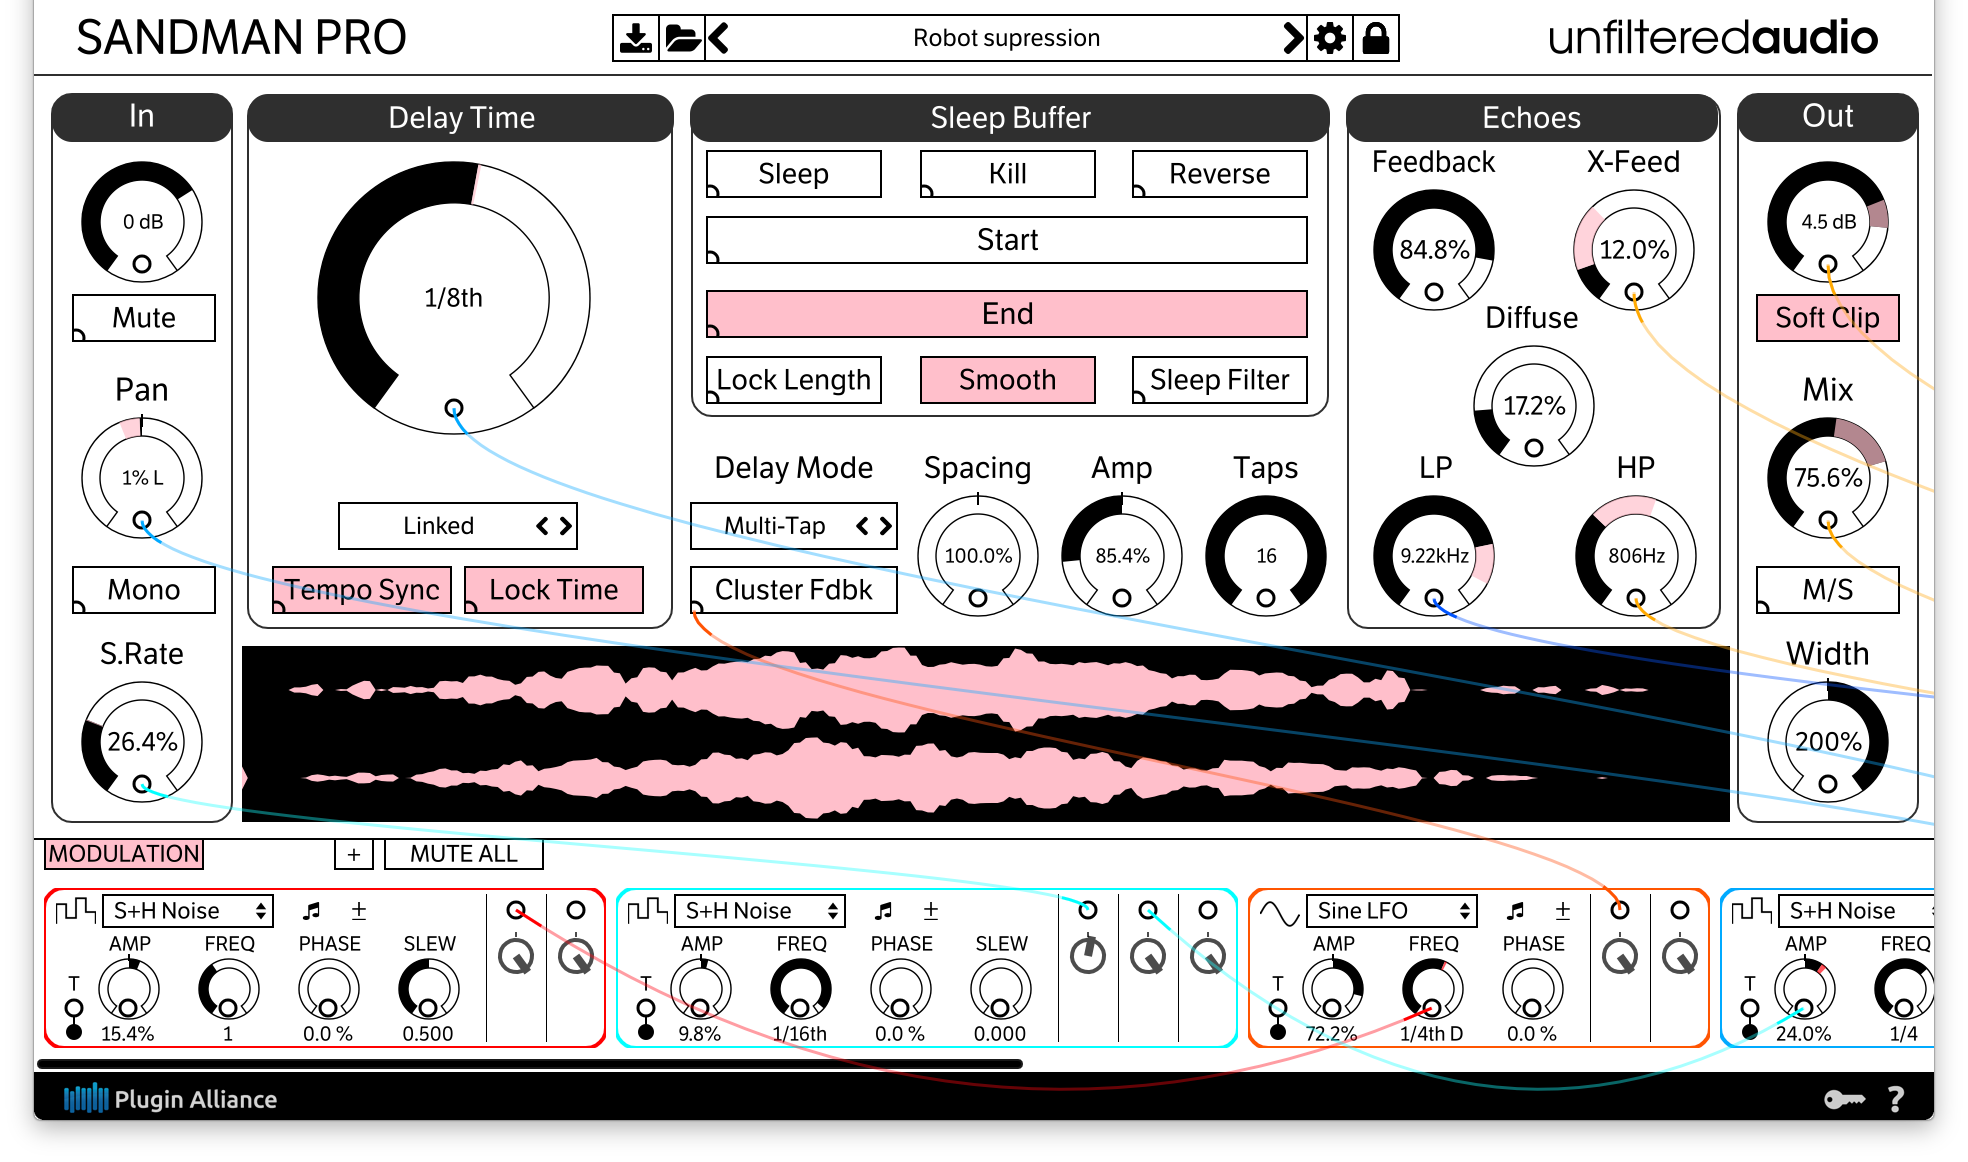Click the padlock lock icon

(x=1376, y=38)
